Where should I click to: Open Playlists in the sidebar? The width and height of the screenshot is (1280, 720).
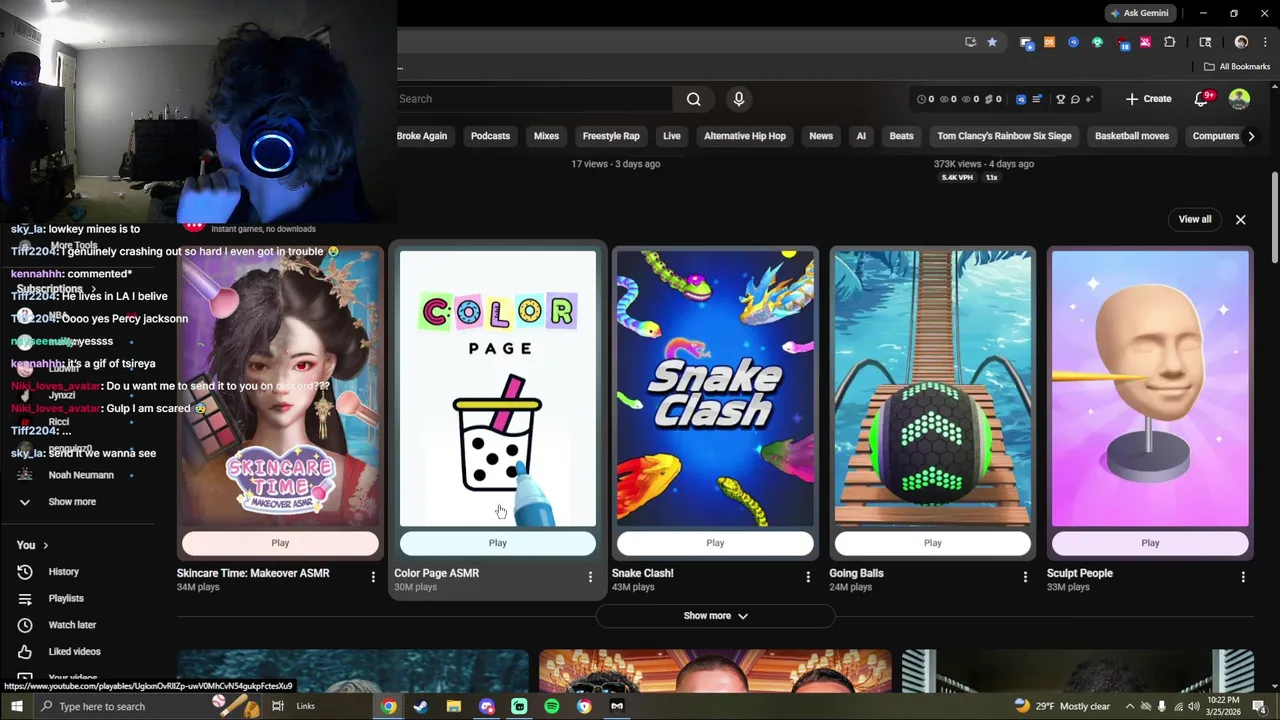tap(66, 598)
